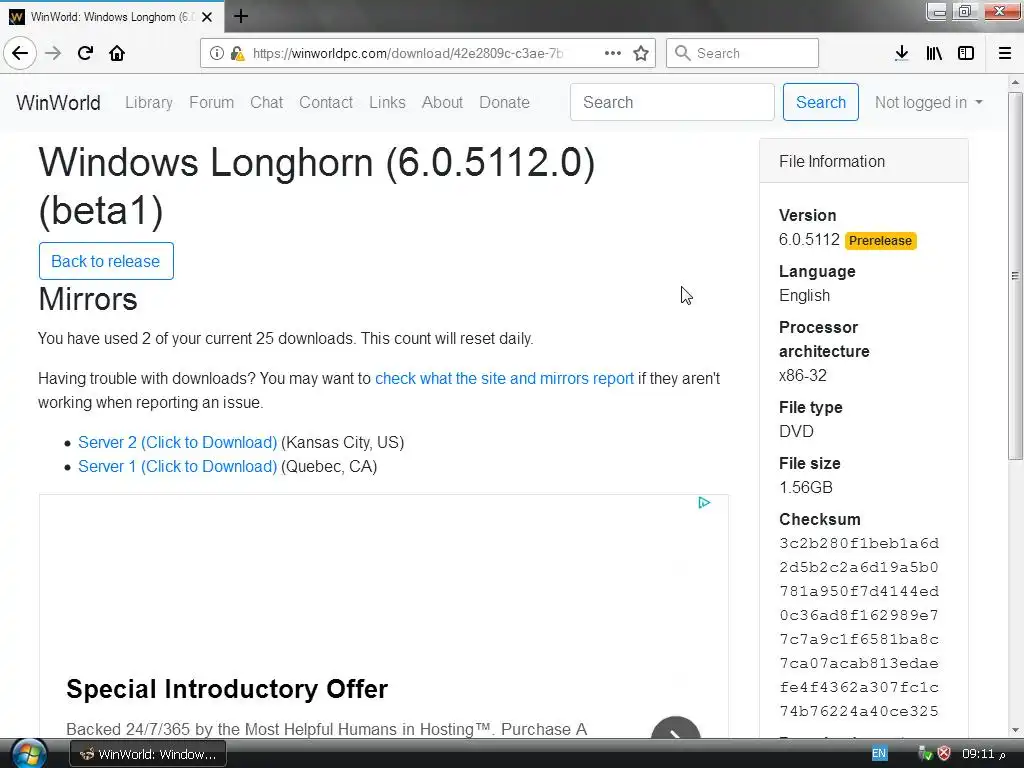
Task: Open the Chat menu item
Action: click(266, 103)
